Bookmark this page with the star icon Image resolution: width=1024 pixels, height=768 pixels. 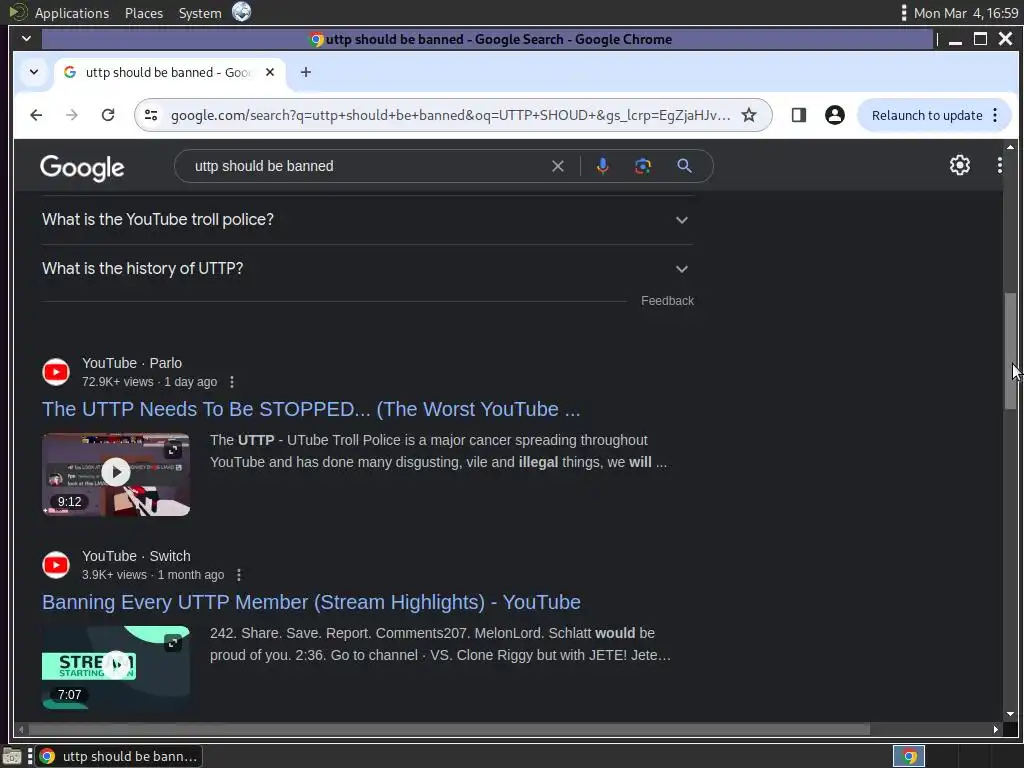click(x=749, y=115)
